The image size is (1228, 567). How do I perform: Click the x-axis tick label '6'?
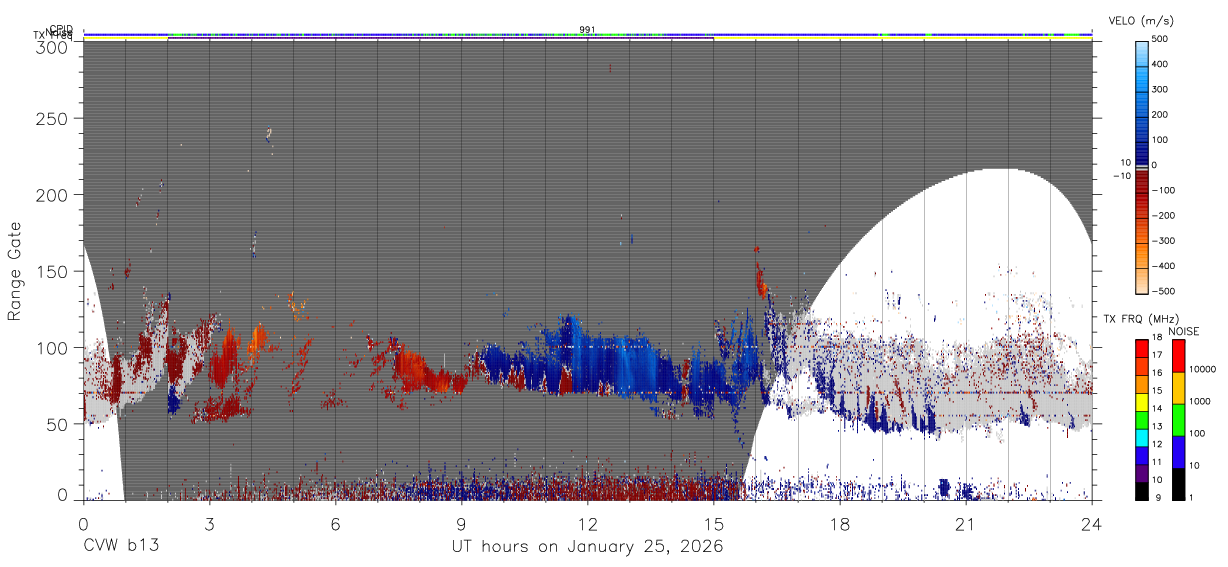[335, 523]
